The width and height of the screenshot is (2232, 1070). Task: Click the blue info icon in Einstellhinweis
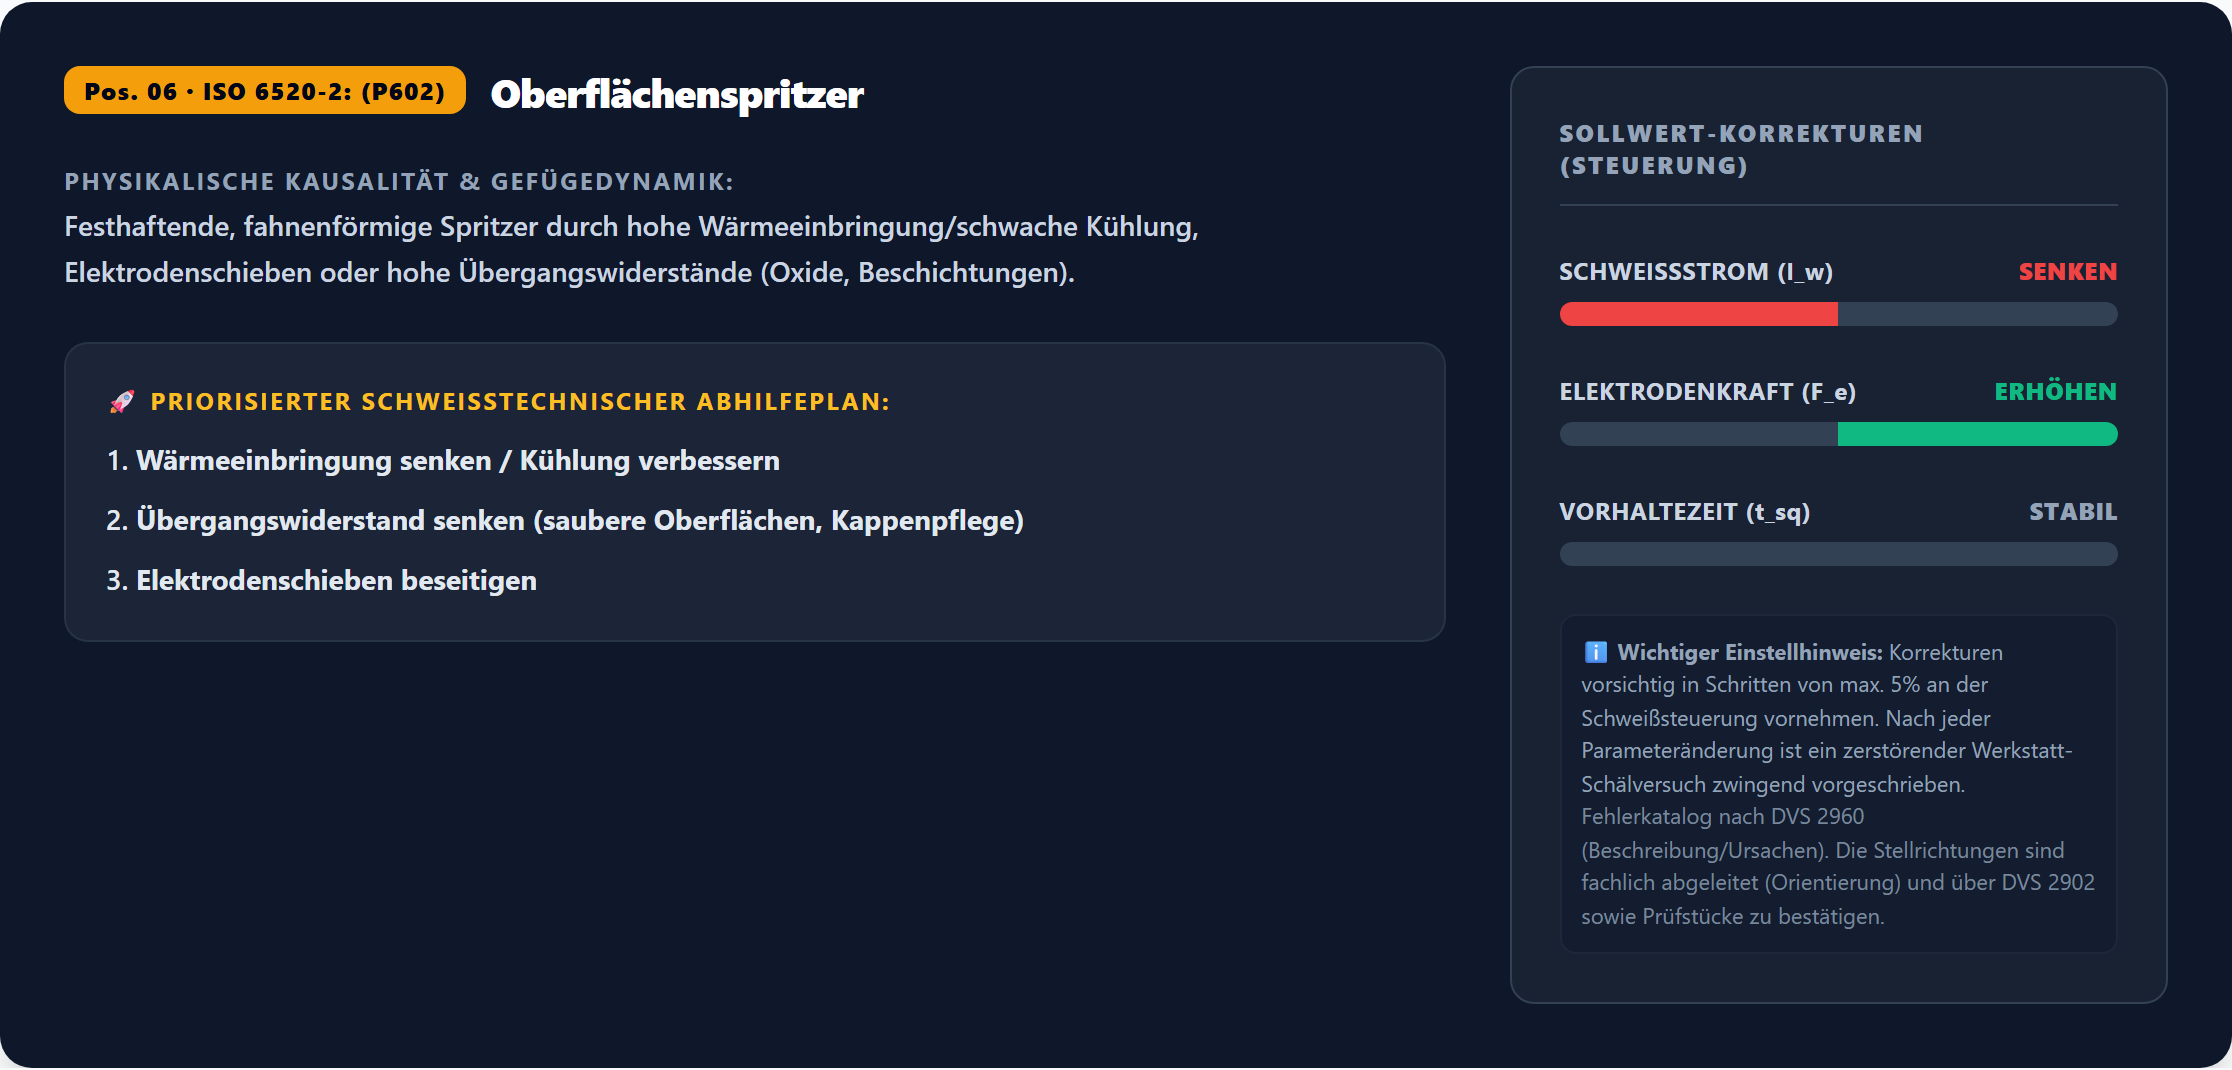pos(1596,653)
